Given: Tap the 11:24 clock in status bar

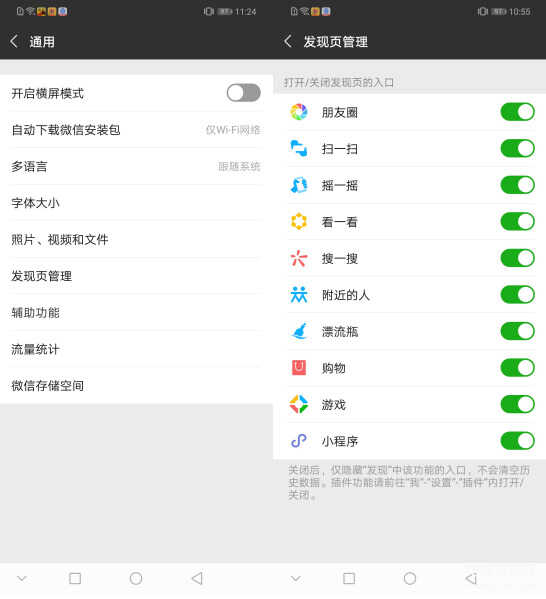Looking at the screenshot, I should [245, 12].
